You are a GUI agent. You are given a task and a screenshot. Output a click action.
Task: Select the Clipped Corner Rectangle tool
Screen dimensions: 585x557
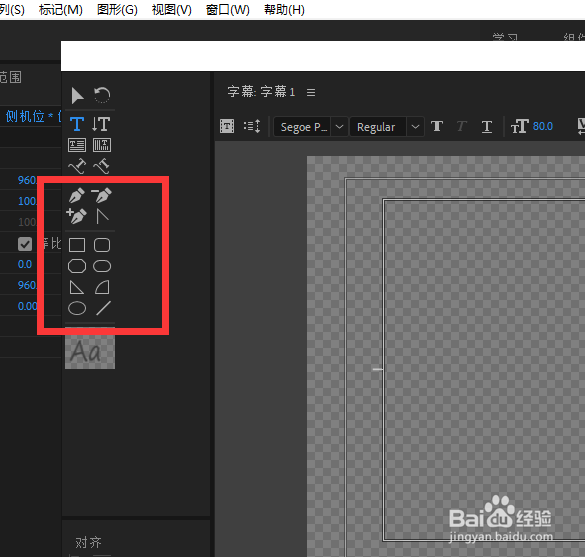(x=77, y=266)
